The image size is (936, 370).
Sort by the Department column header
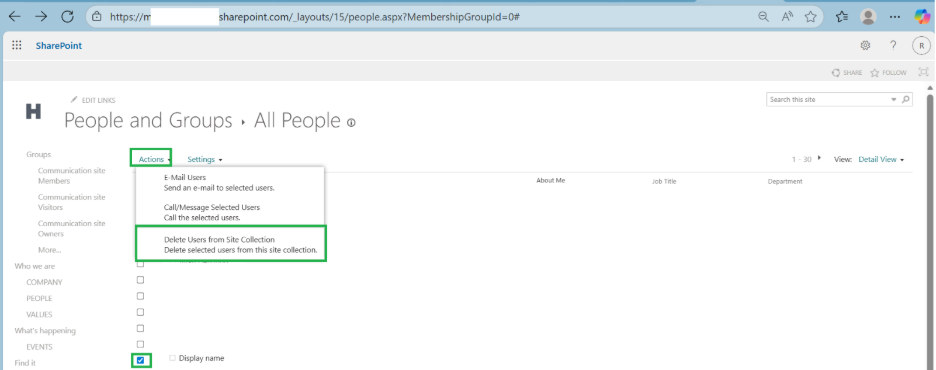point(785,181)
